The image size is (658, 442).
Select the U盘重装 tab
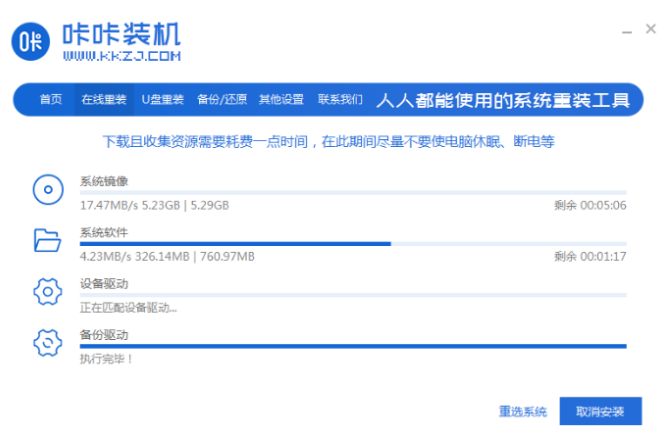162,100
